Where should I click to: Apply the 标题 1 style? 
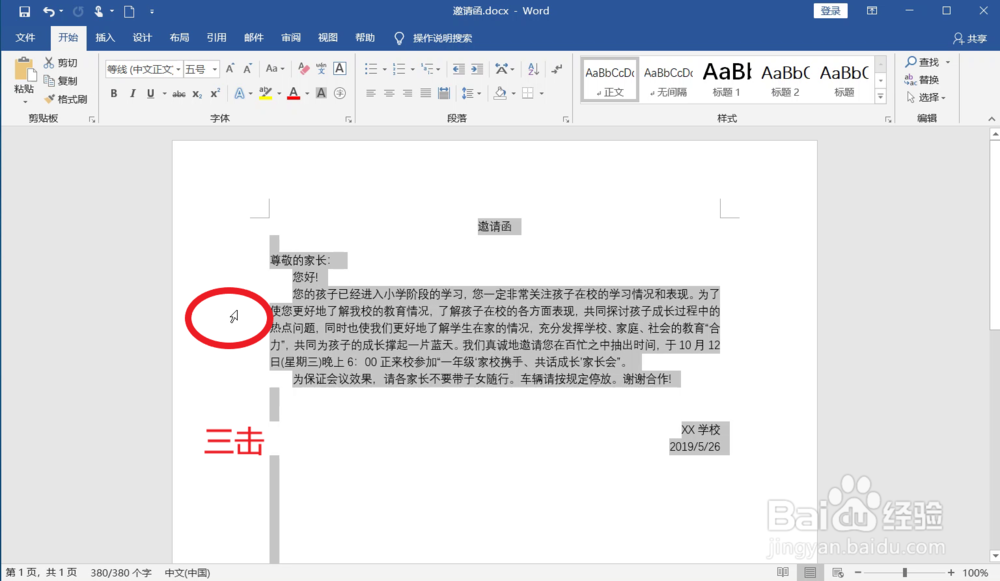tap(726, 77)
